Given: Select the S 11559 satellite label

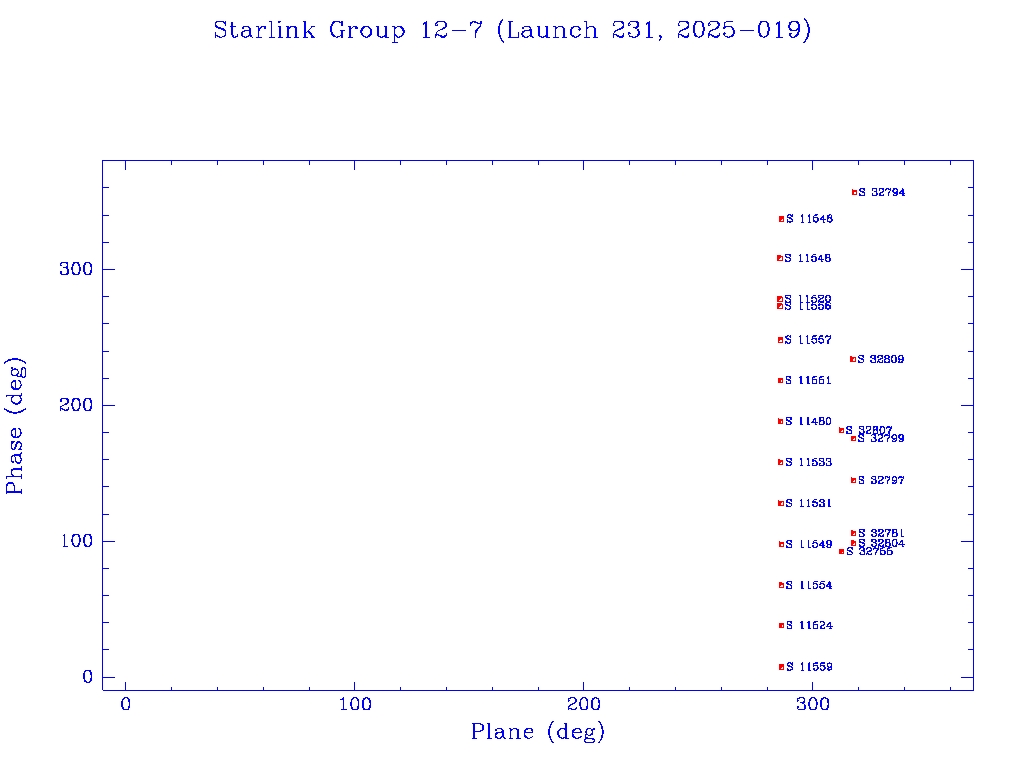Looking at the screenshot, I should point(810,667).
